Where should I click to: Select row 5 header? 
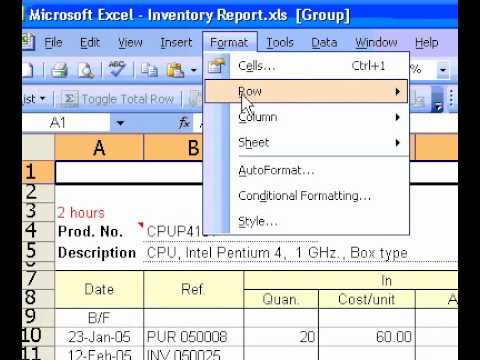[x=38, y=250]
